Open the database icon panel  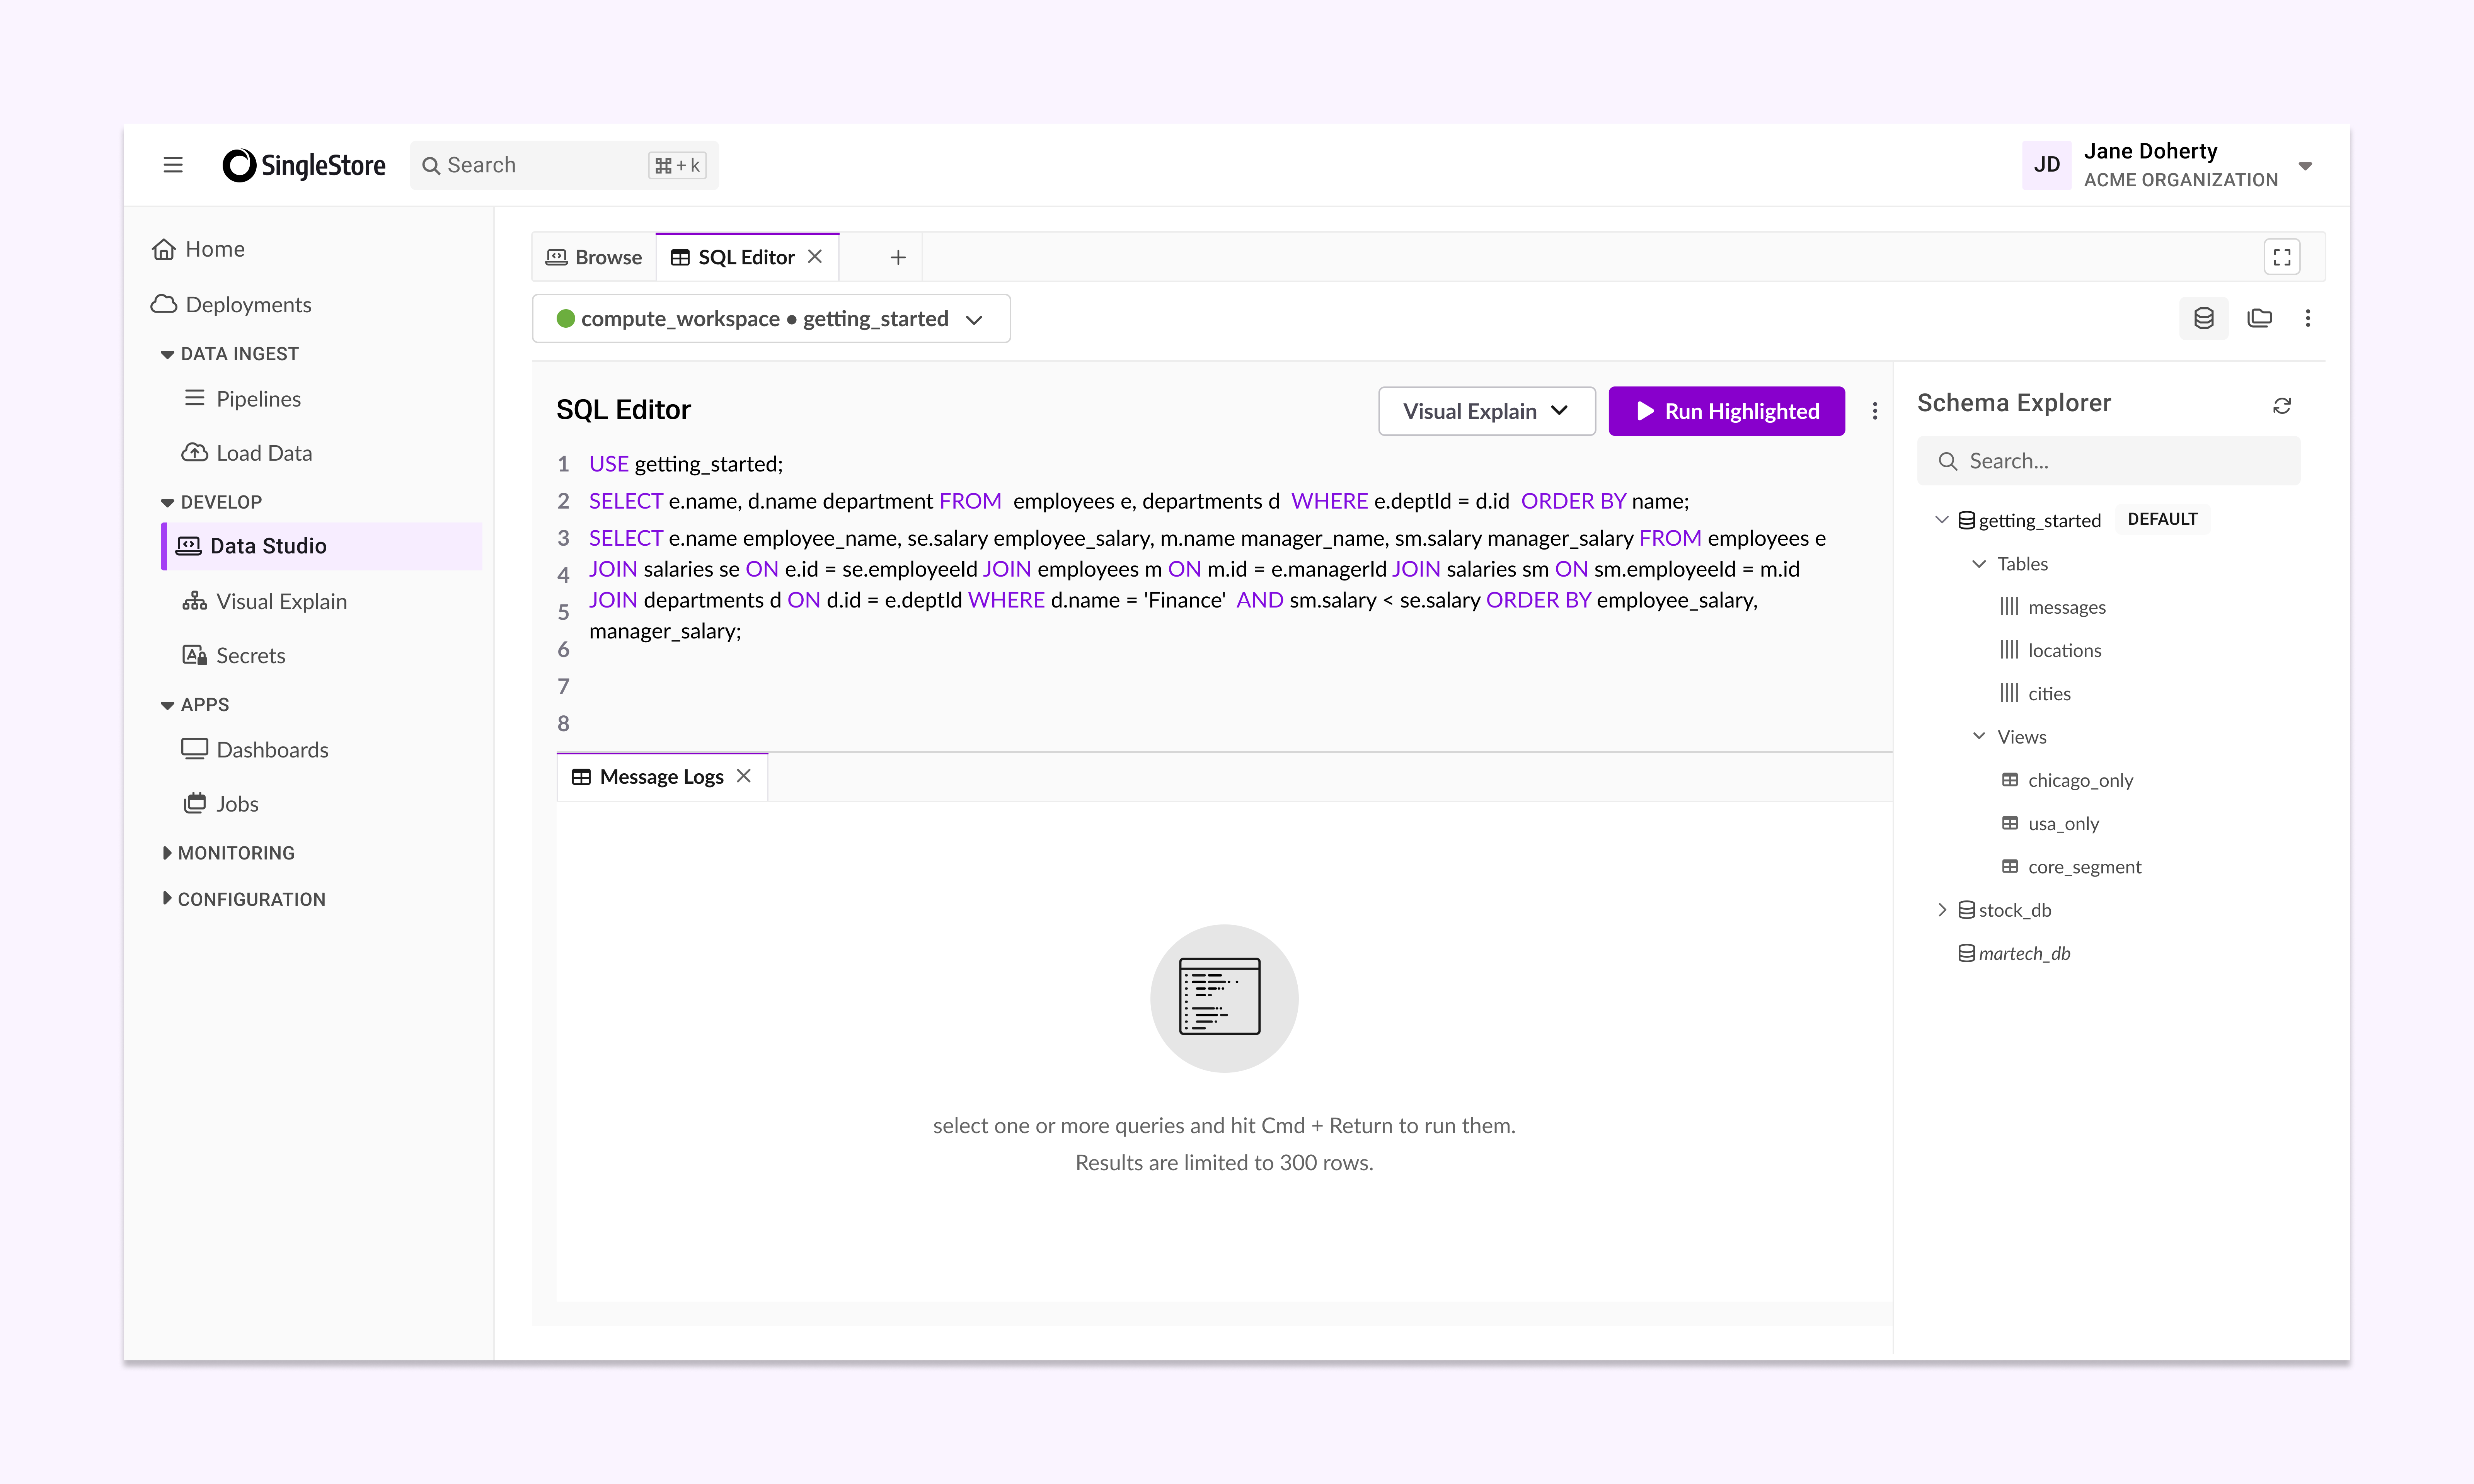point(2203,319)
